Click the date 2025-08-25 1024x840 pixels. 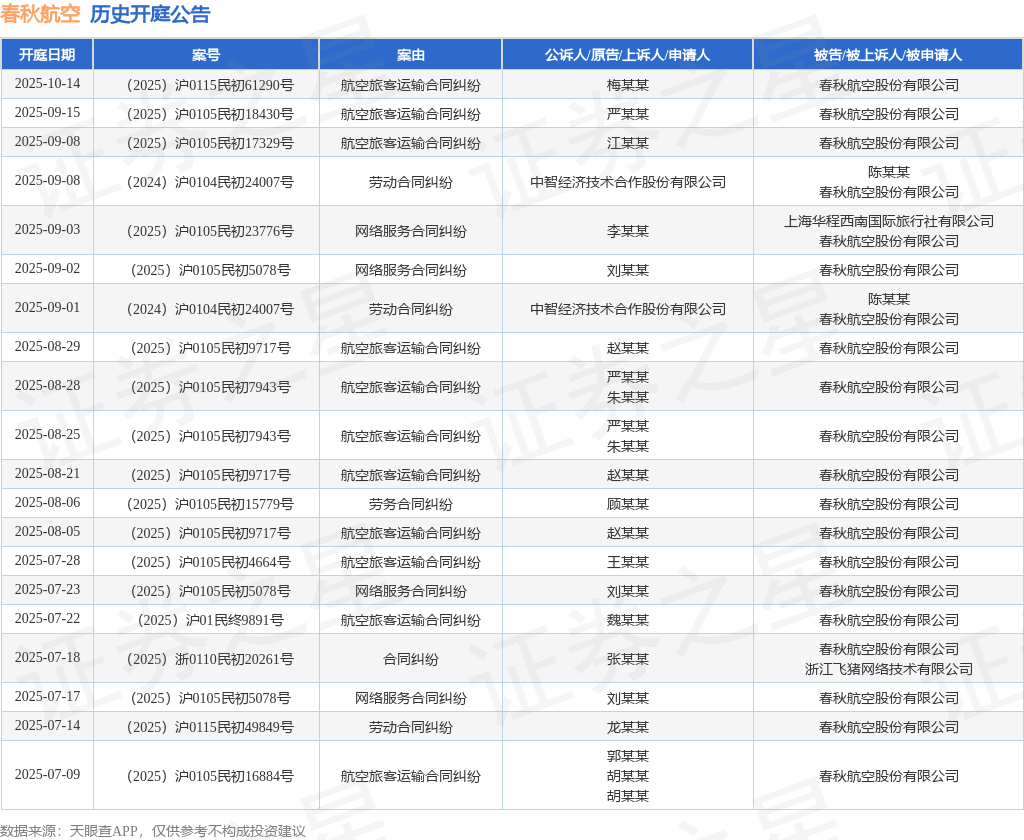[47, 434]
